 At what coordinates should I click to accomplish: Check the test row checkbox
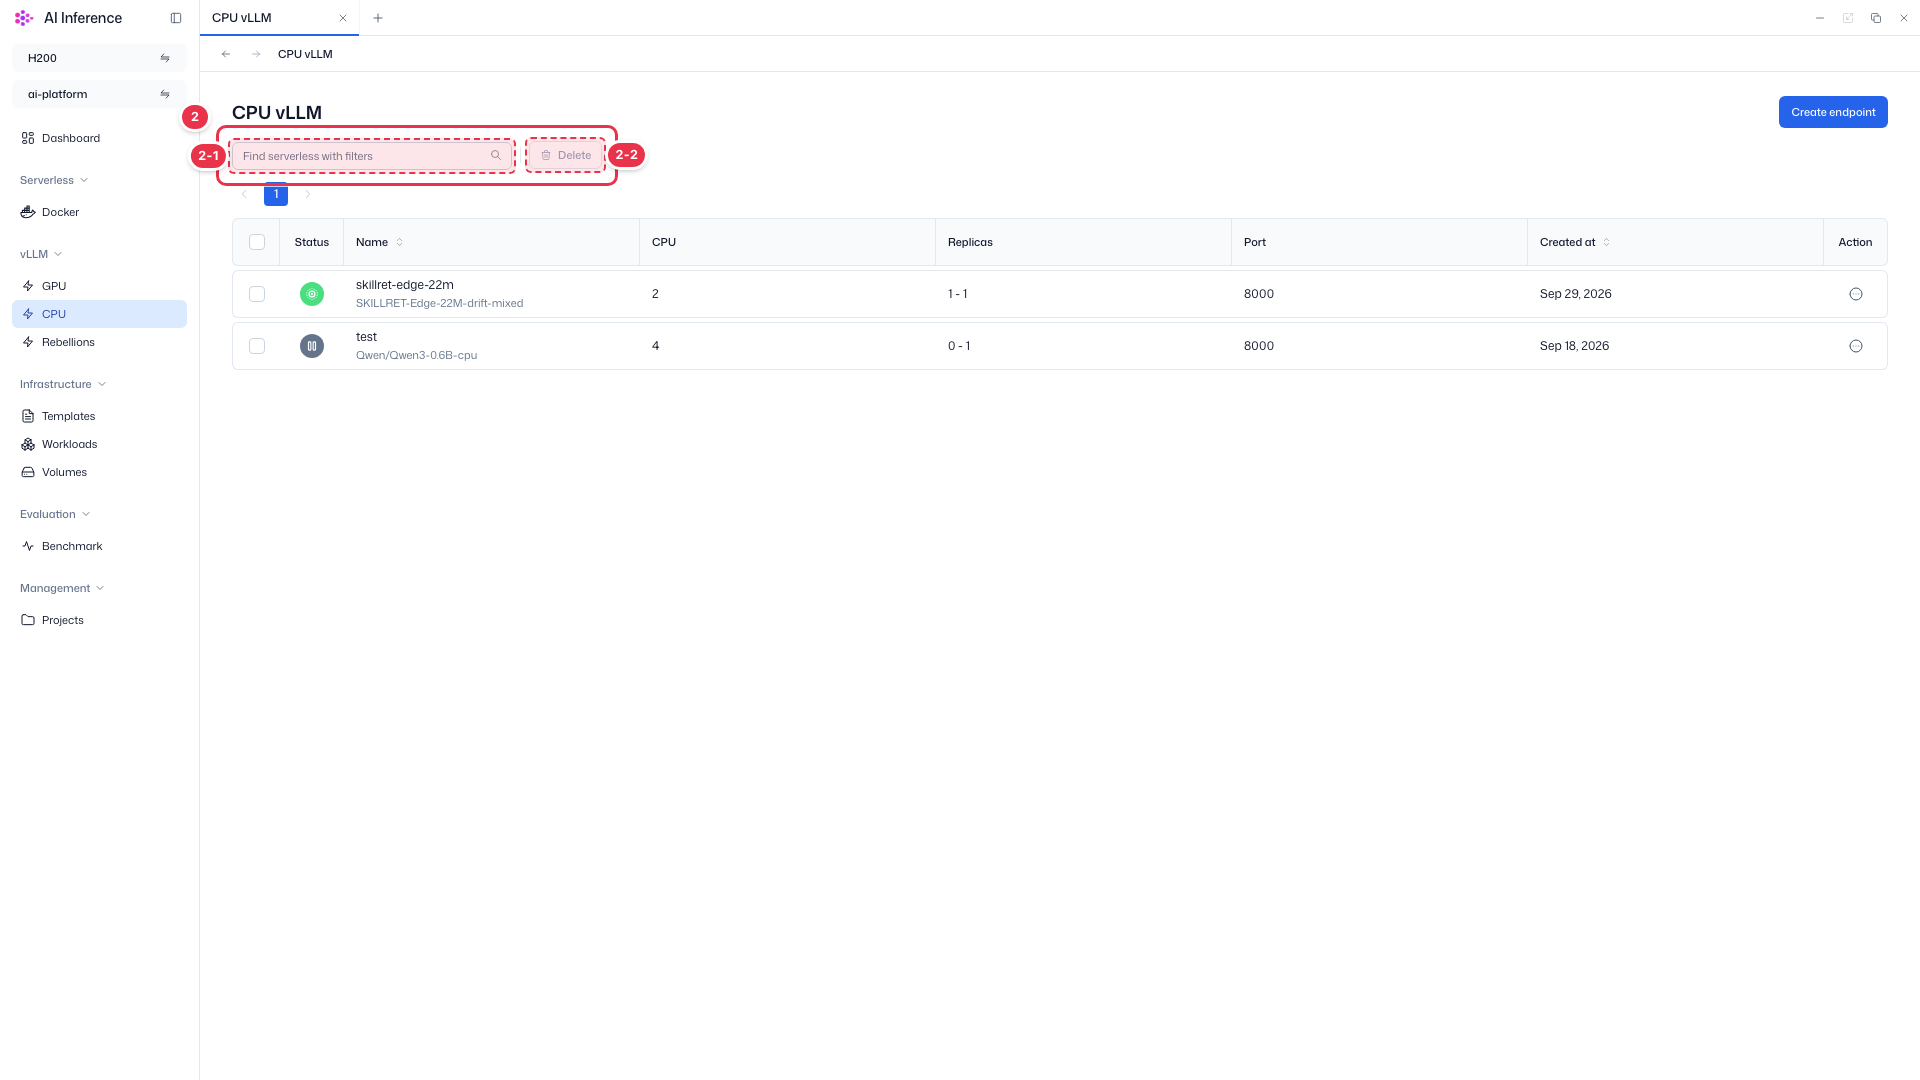257,346
